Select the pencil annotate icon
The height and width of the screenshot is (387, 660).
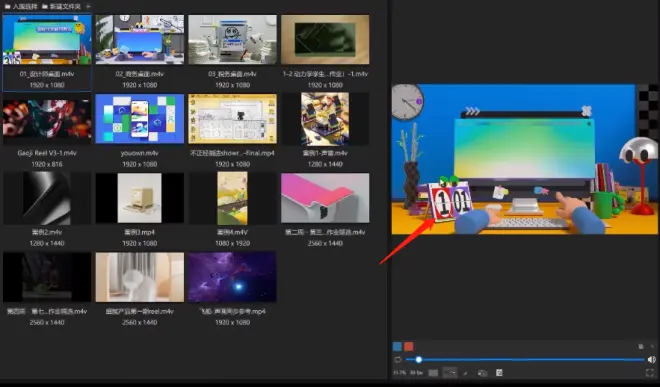pyautogui.click(x=466, y=373)
